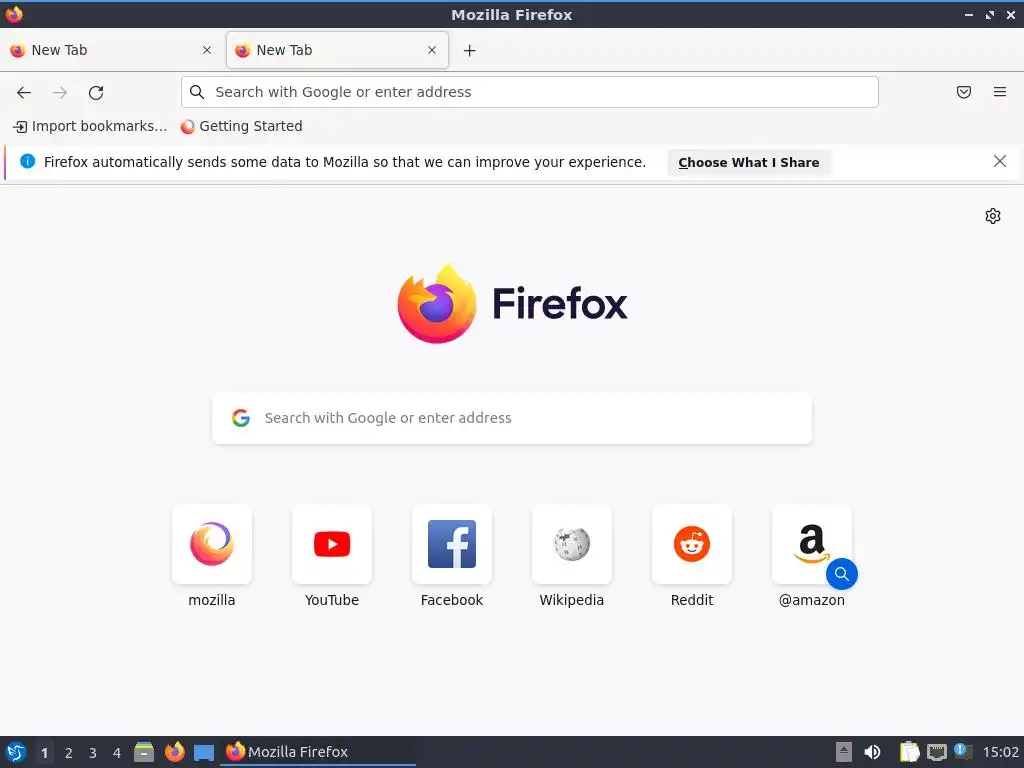
Task: Close the first New Tab
Action: tap(207, 50)
